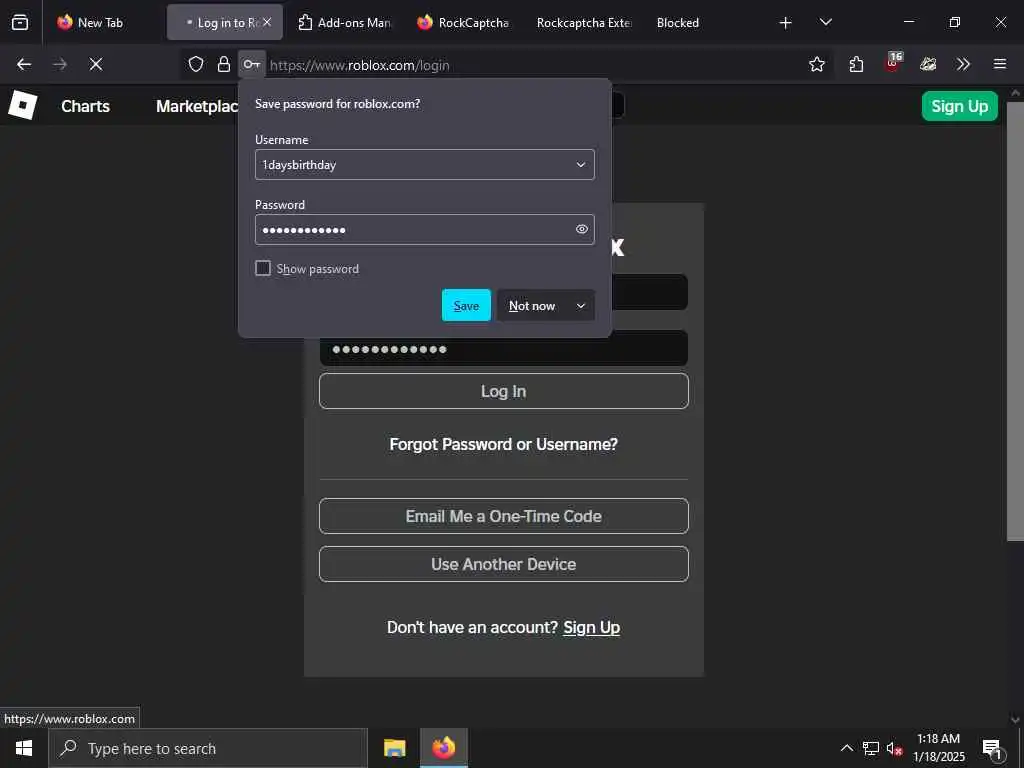Image resolution: width=1024 pixels, height=768 pixels.
Task: Click the Log In button
Action: pos(504,391)
